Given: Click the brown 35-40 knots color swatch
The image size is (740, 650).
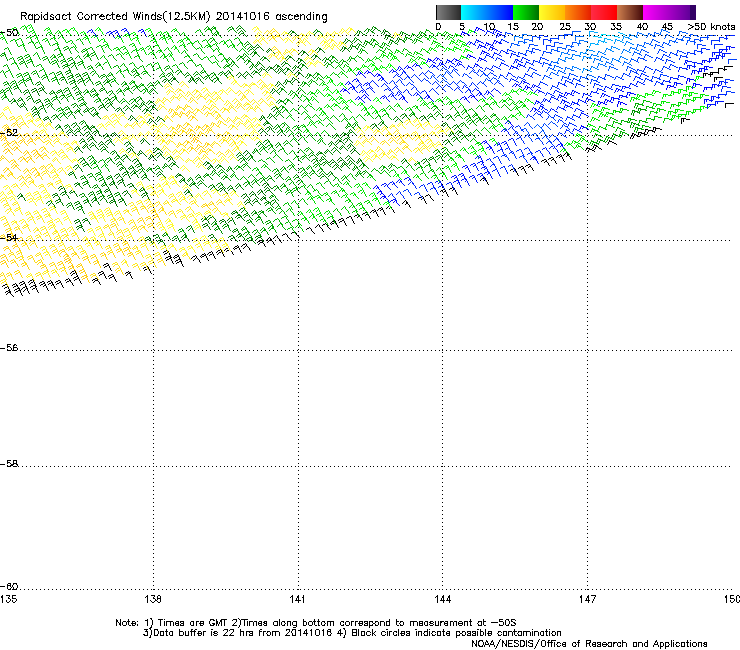Looking at the screenshot, I should 630,12.
